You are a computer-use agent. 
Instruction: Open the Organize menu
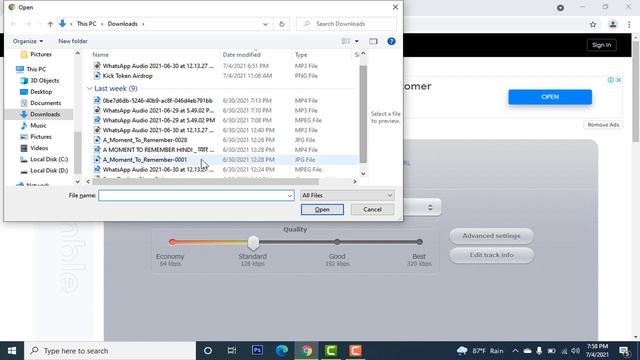click(x=28, y=41)
